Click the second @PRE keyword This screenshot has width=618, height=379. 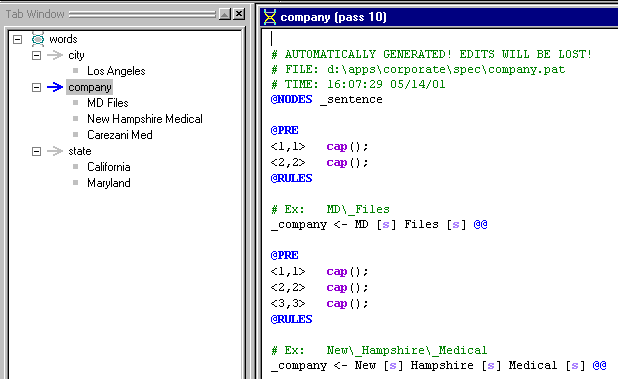pyautogui.click(x=285, y=255)
